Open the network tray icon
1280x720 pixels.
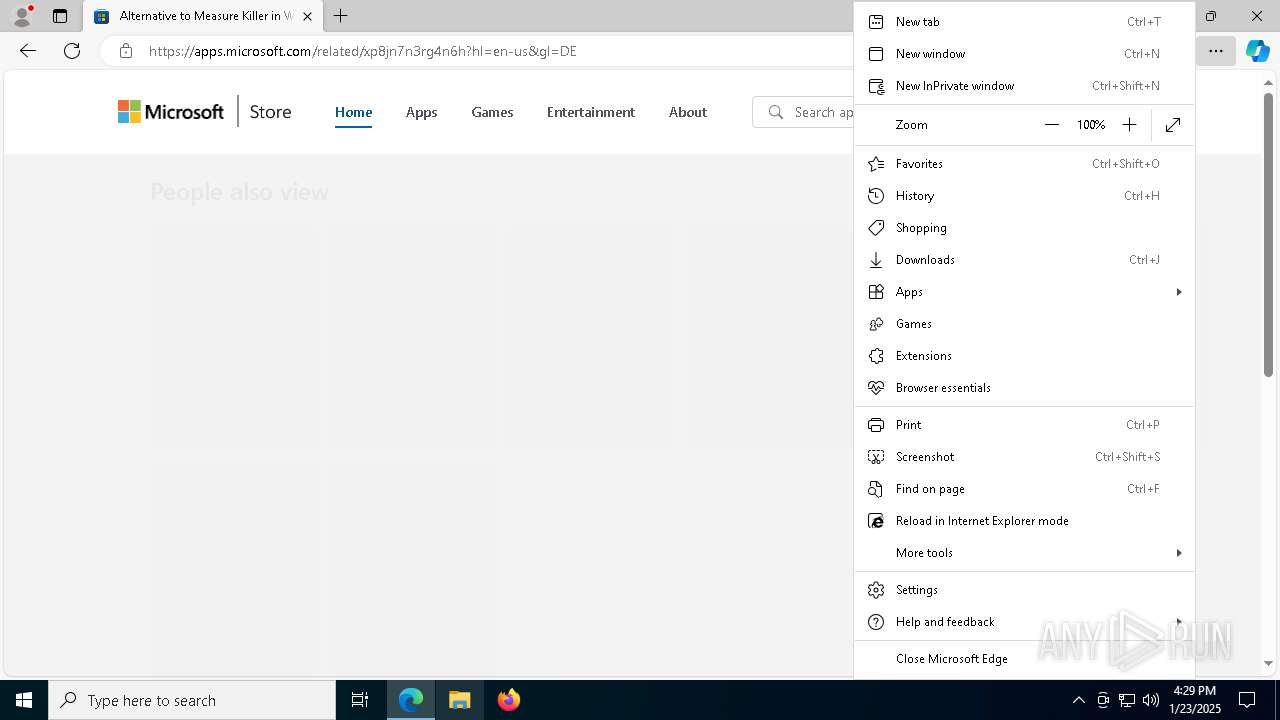coord(1127,700)
